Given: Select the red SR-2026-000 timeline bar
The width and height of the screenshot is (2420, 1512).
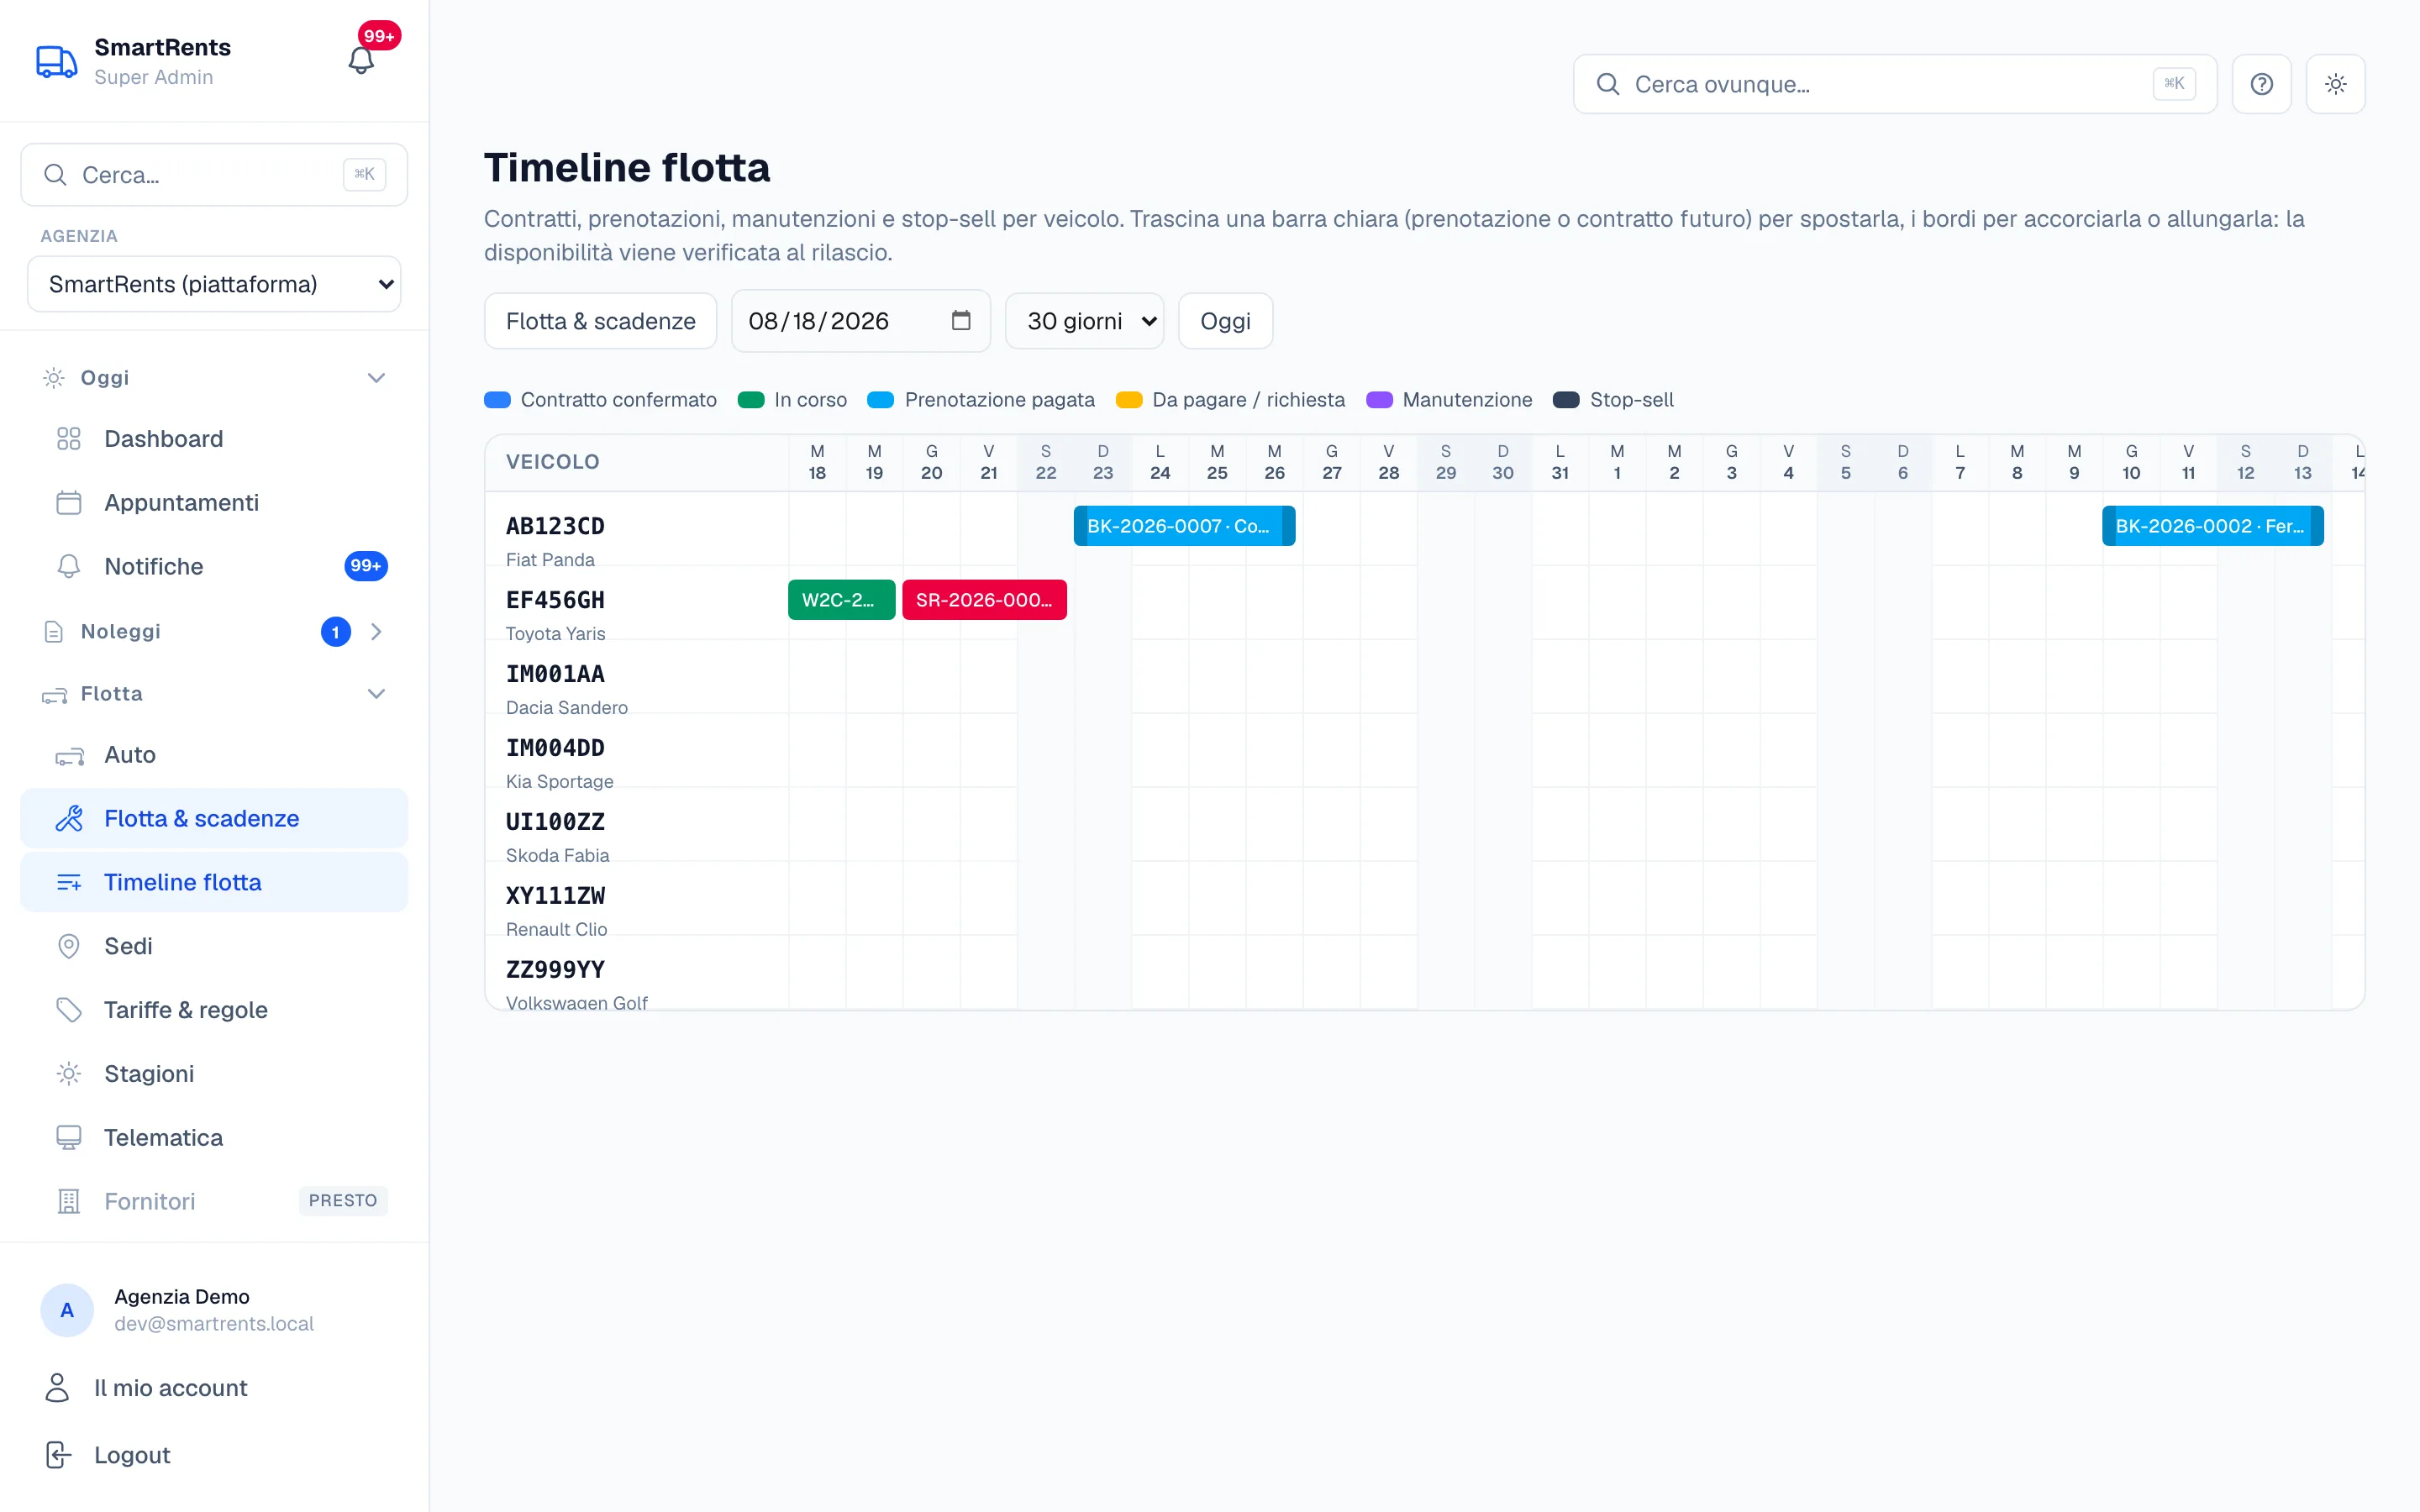Looking at the screenshot, I should point(984,600).
